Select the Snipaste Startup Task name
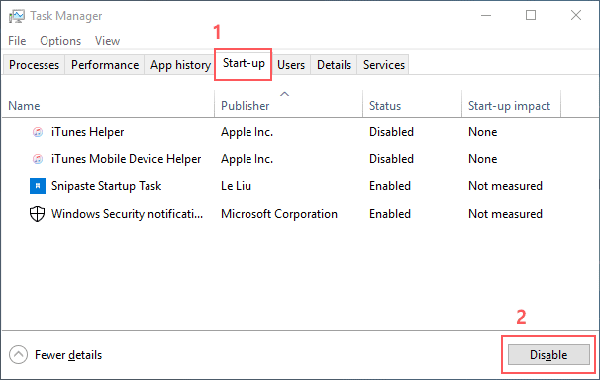The height and width of the screenshot is (380, 600). tap(106, 186)
